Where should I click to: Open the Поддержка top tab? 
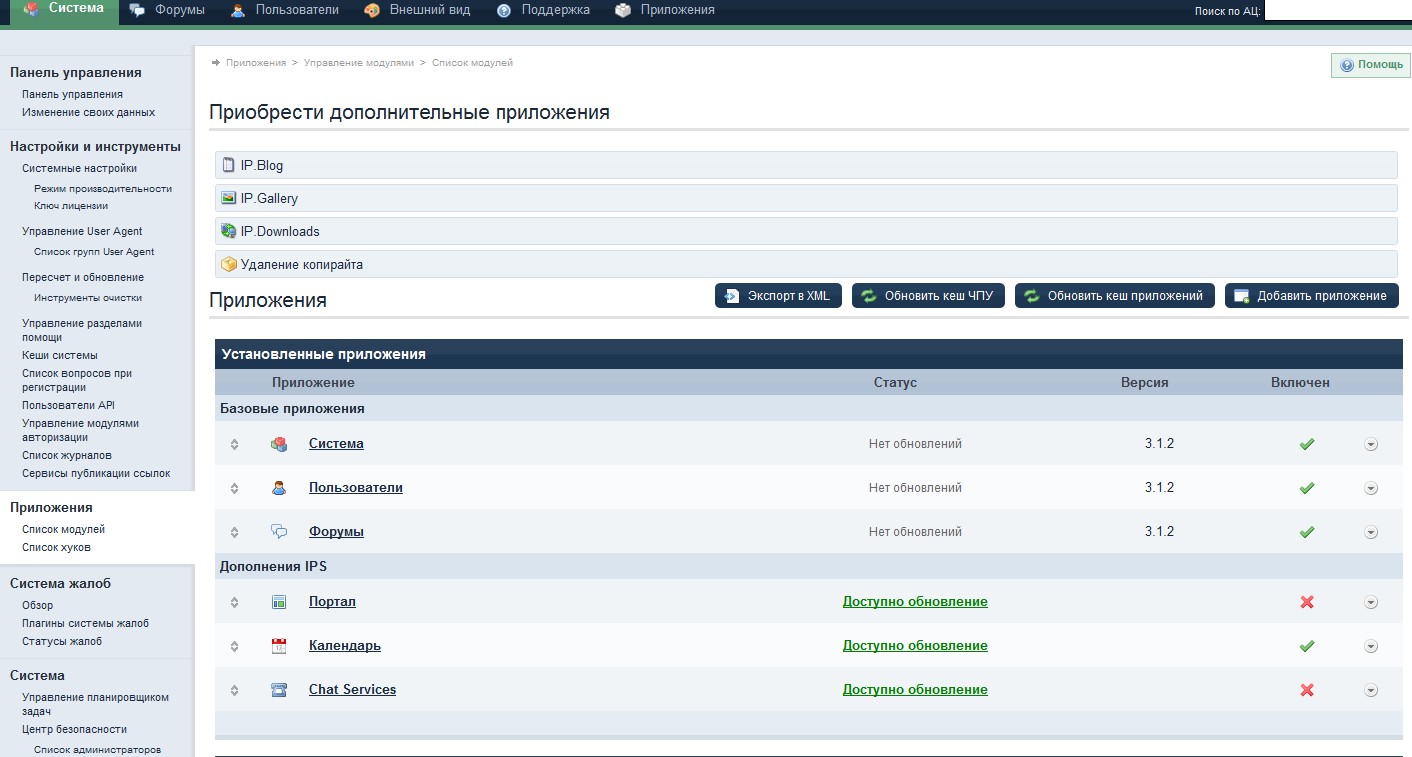click(543, 10)
